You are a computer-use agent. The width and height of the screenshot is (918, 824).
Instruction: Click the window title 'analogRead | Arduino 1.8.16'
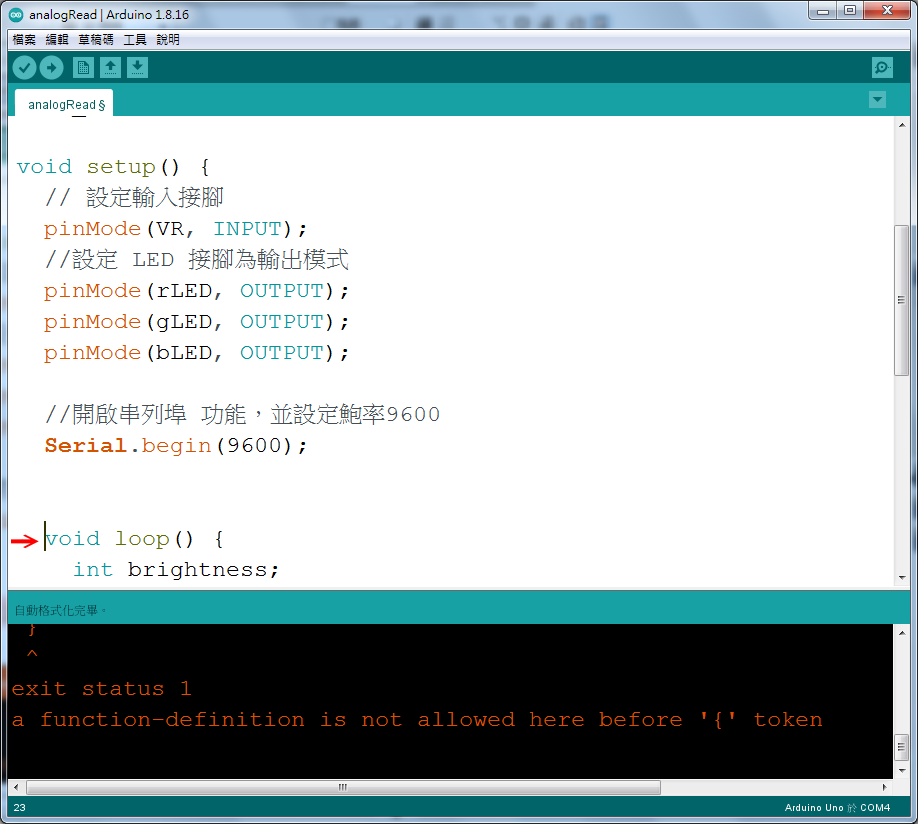pos(109,15)
